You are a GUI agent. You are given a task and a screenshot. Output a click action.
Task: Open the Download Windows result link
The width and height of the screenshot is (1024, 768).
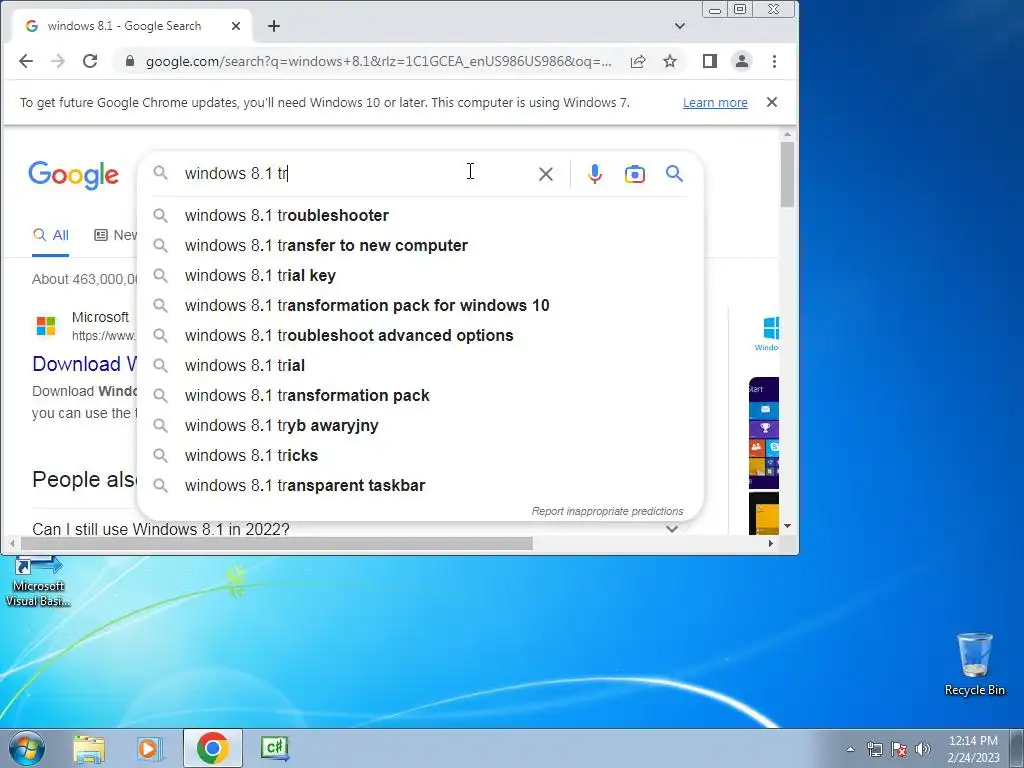(85, 364)
